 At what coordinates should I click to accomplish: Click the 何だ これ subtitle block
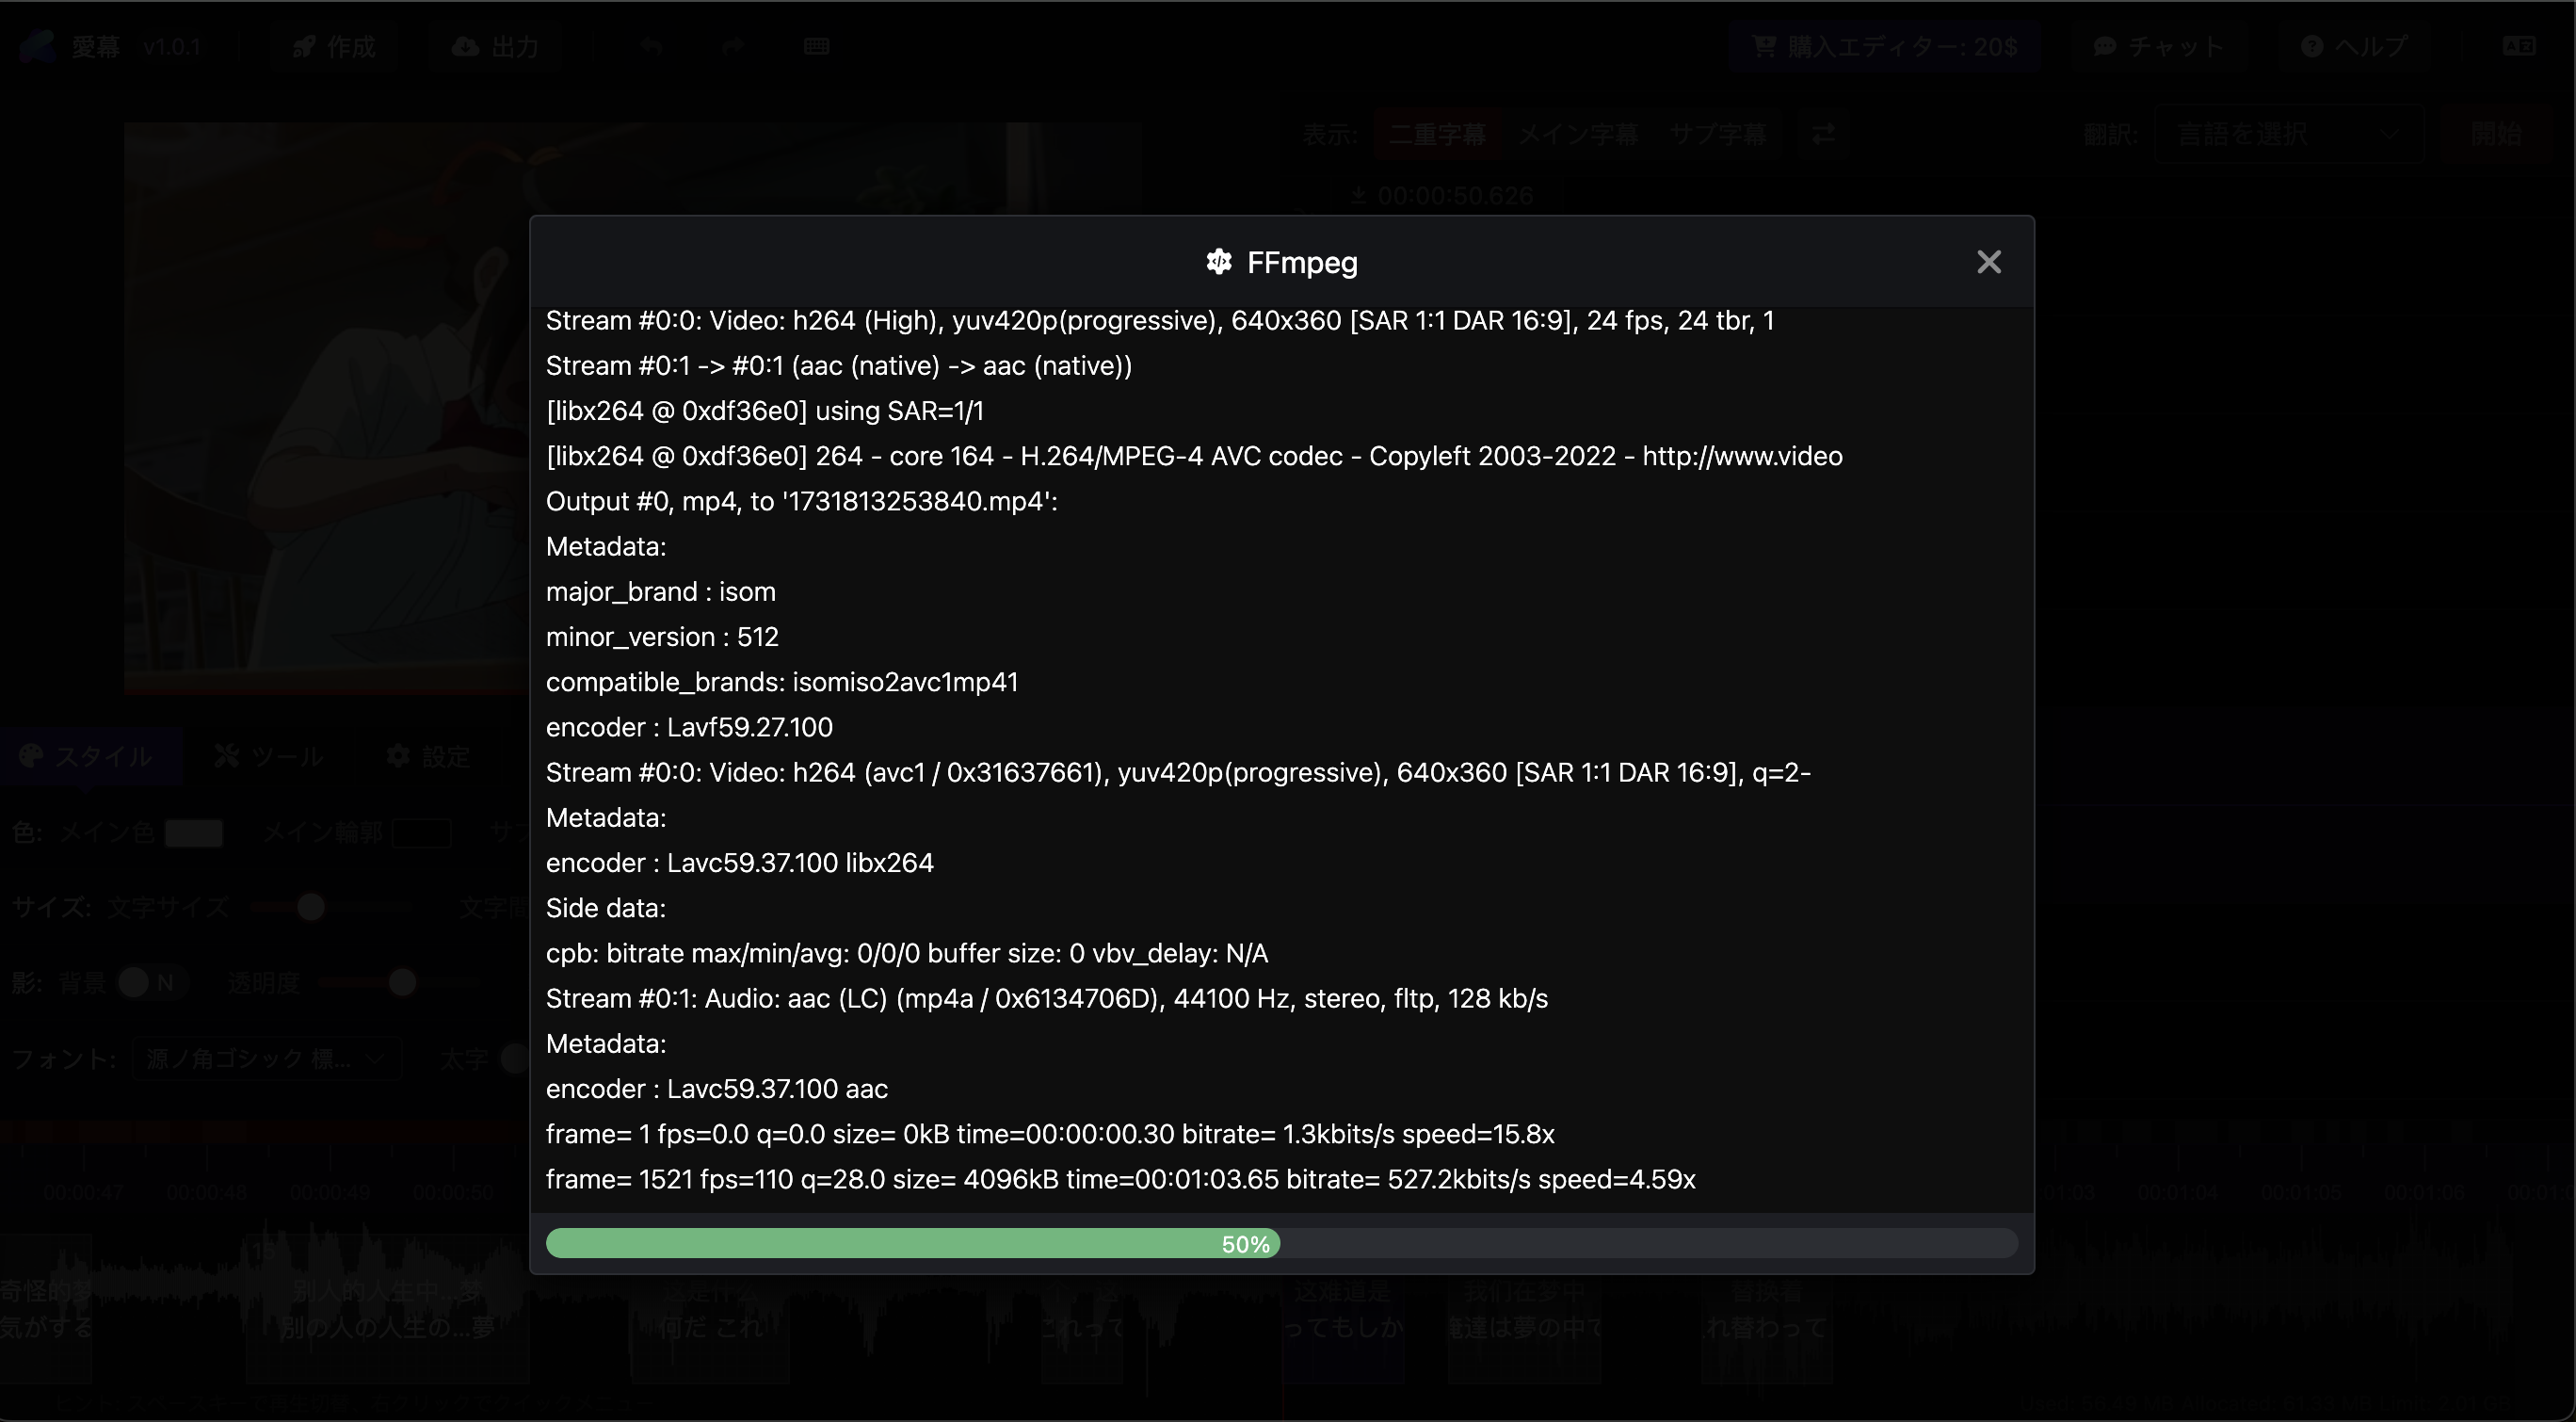pos(710,1310)
